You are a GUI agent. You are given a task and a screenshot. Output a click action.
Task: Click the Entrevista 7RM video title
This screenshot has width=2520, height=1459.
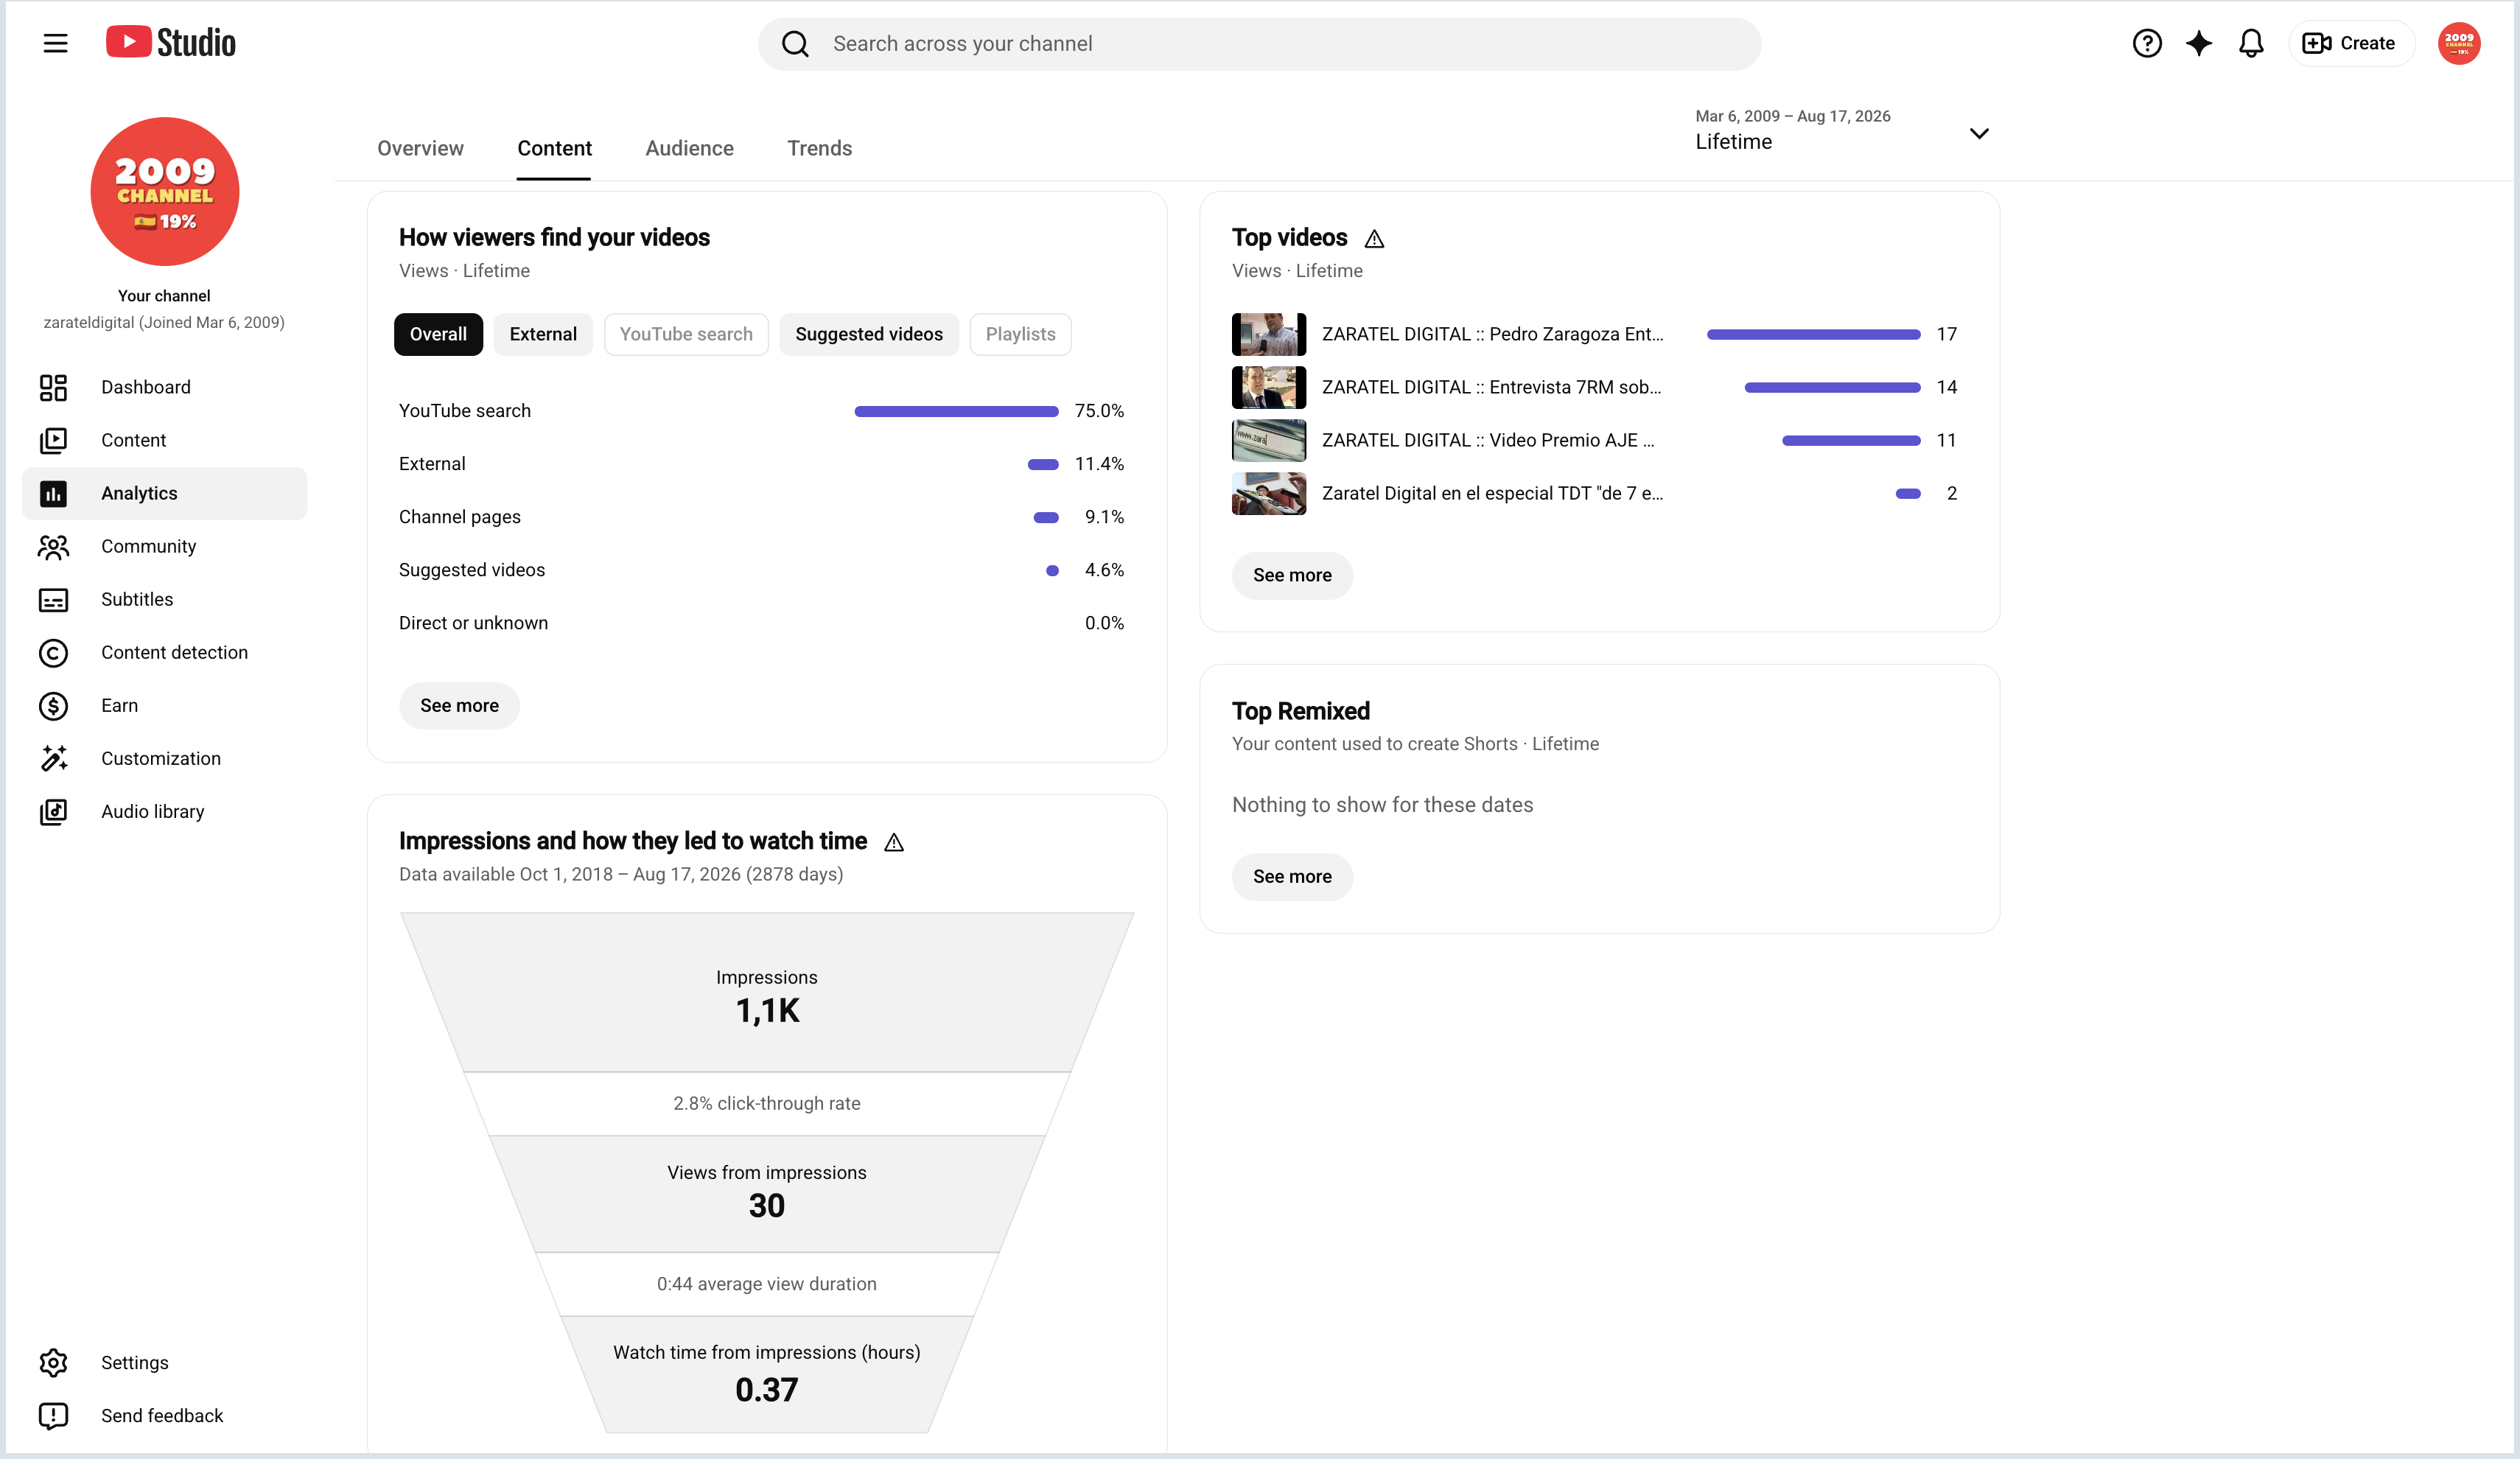pyautogui.click(x=1491, y=387)
